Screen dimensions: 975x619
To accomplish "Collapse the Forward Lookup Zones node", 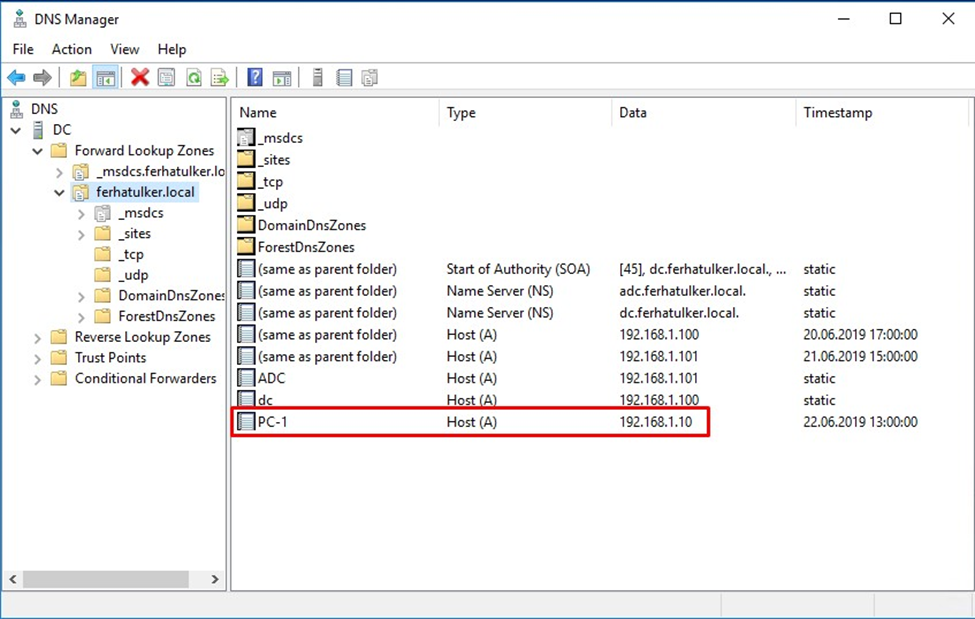I will click(x=38, y=151).
